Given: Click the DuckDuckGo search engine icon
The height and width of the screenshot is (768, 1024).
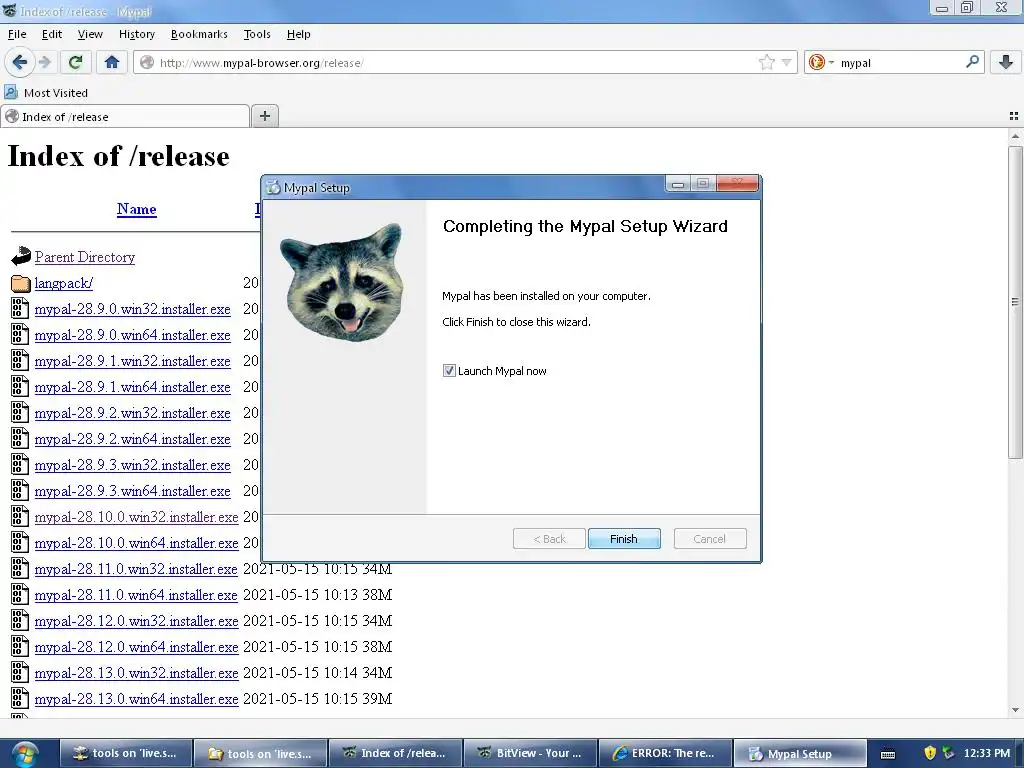Looking at the screenshot, I should tap(816, 63).
